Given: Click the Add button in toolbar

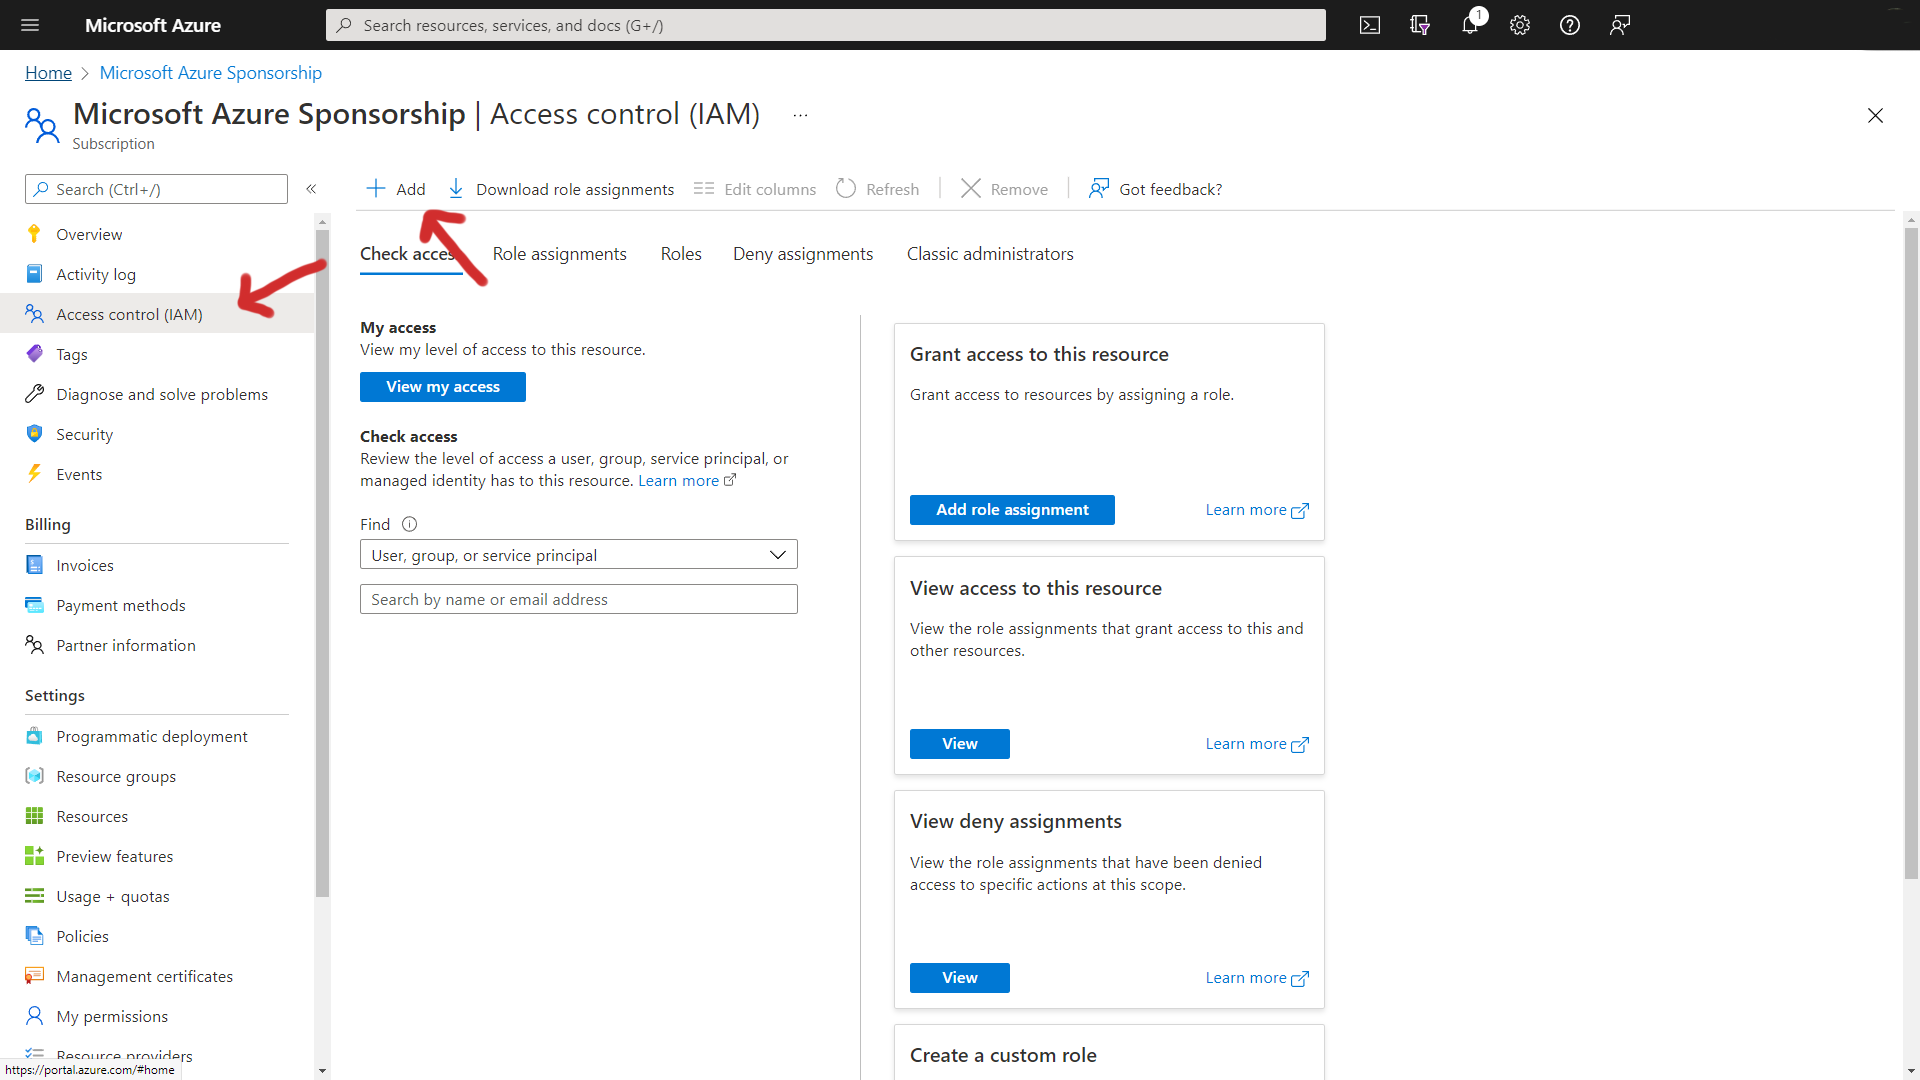Looking at the screenshot, I should point(396,189).
